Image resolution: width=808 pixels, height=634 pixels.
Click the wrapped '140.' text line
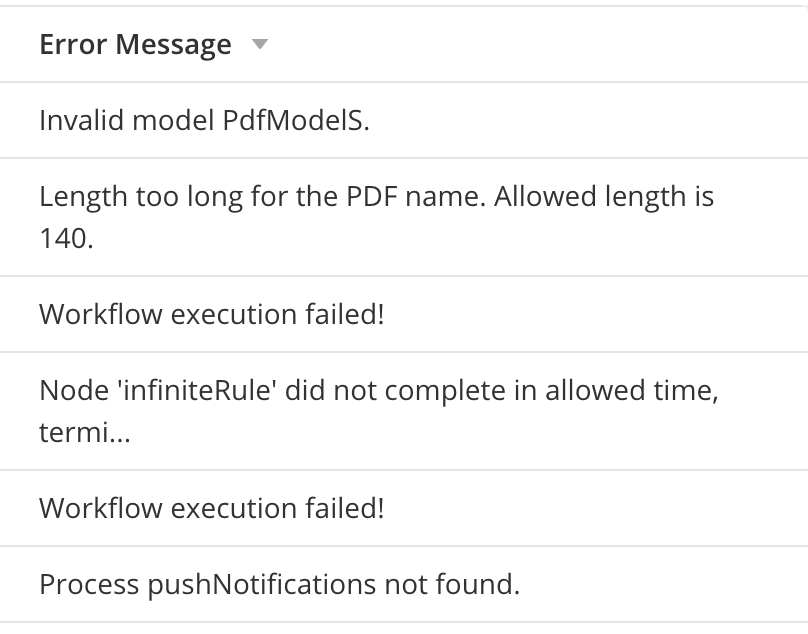(66, 239)
